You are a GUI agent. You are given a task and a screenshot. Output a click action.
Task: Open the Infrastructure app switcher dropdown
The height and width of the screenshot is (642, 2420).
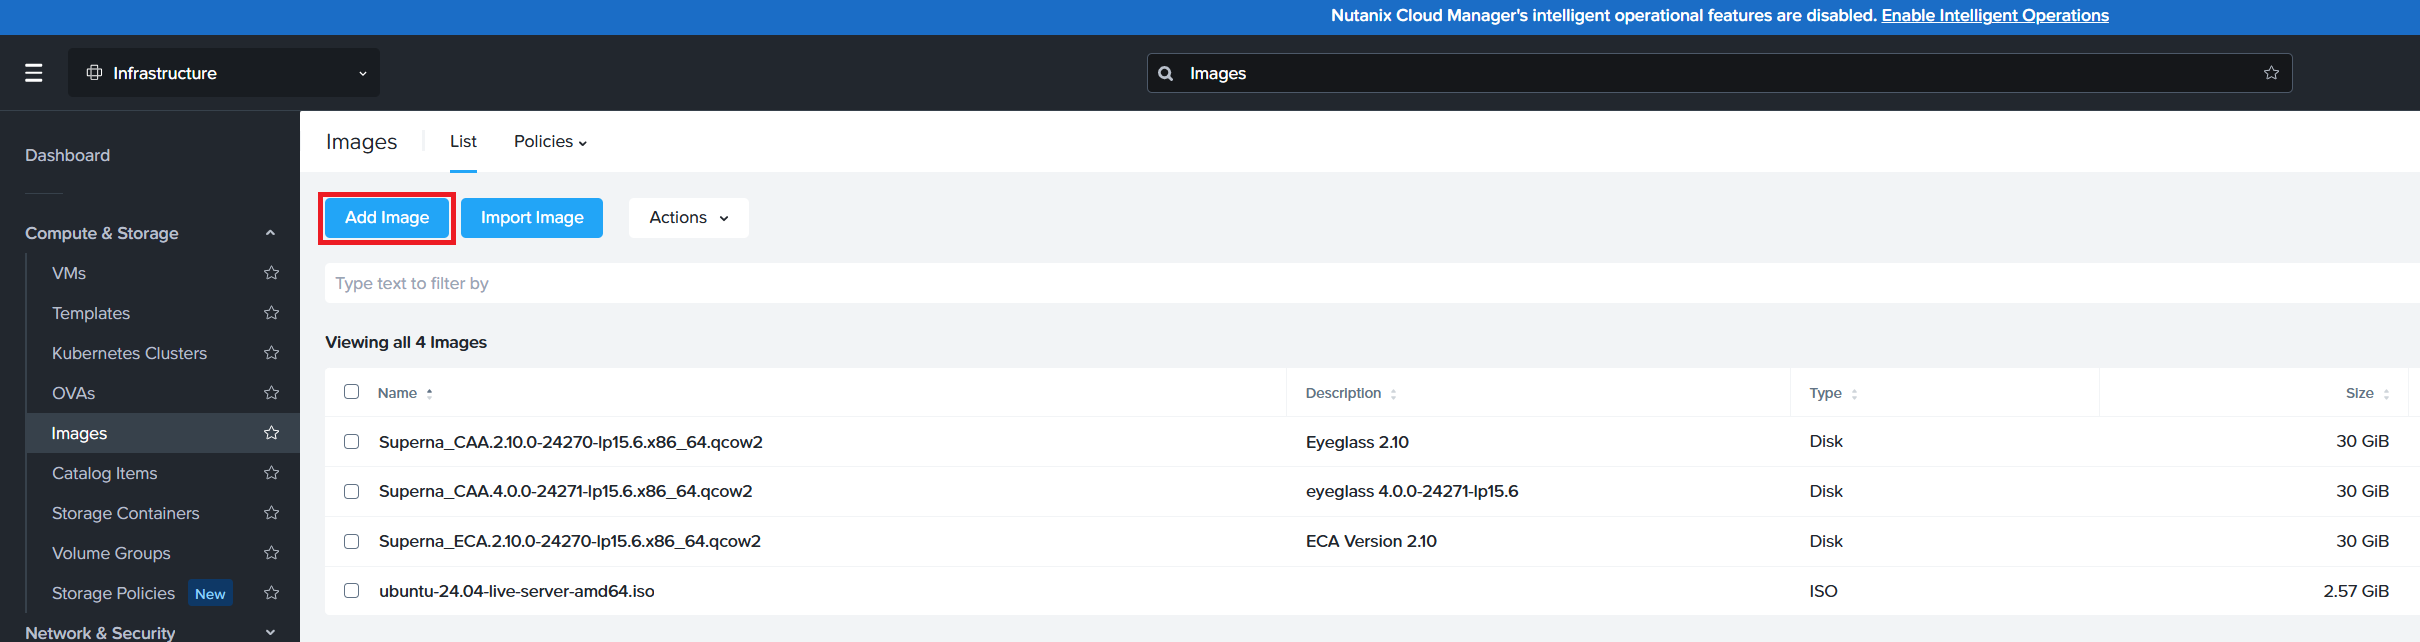pos(224,73)
